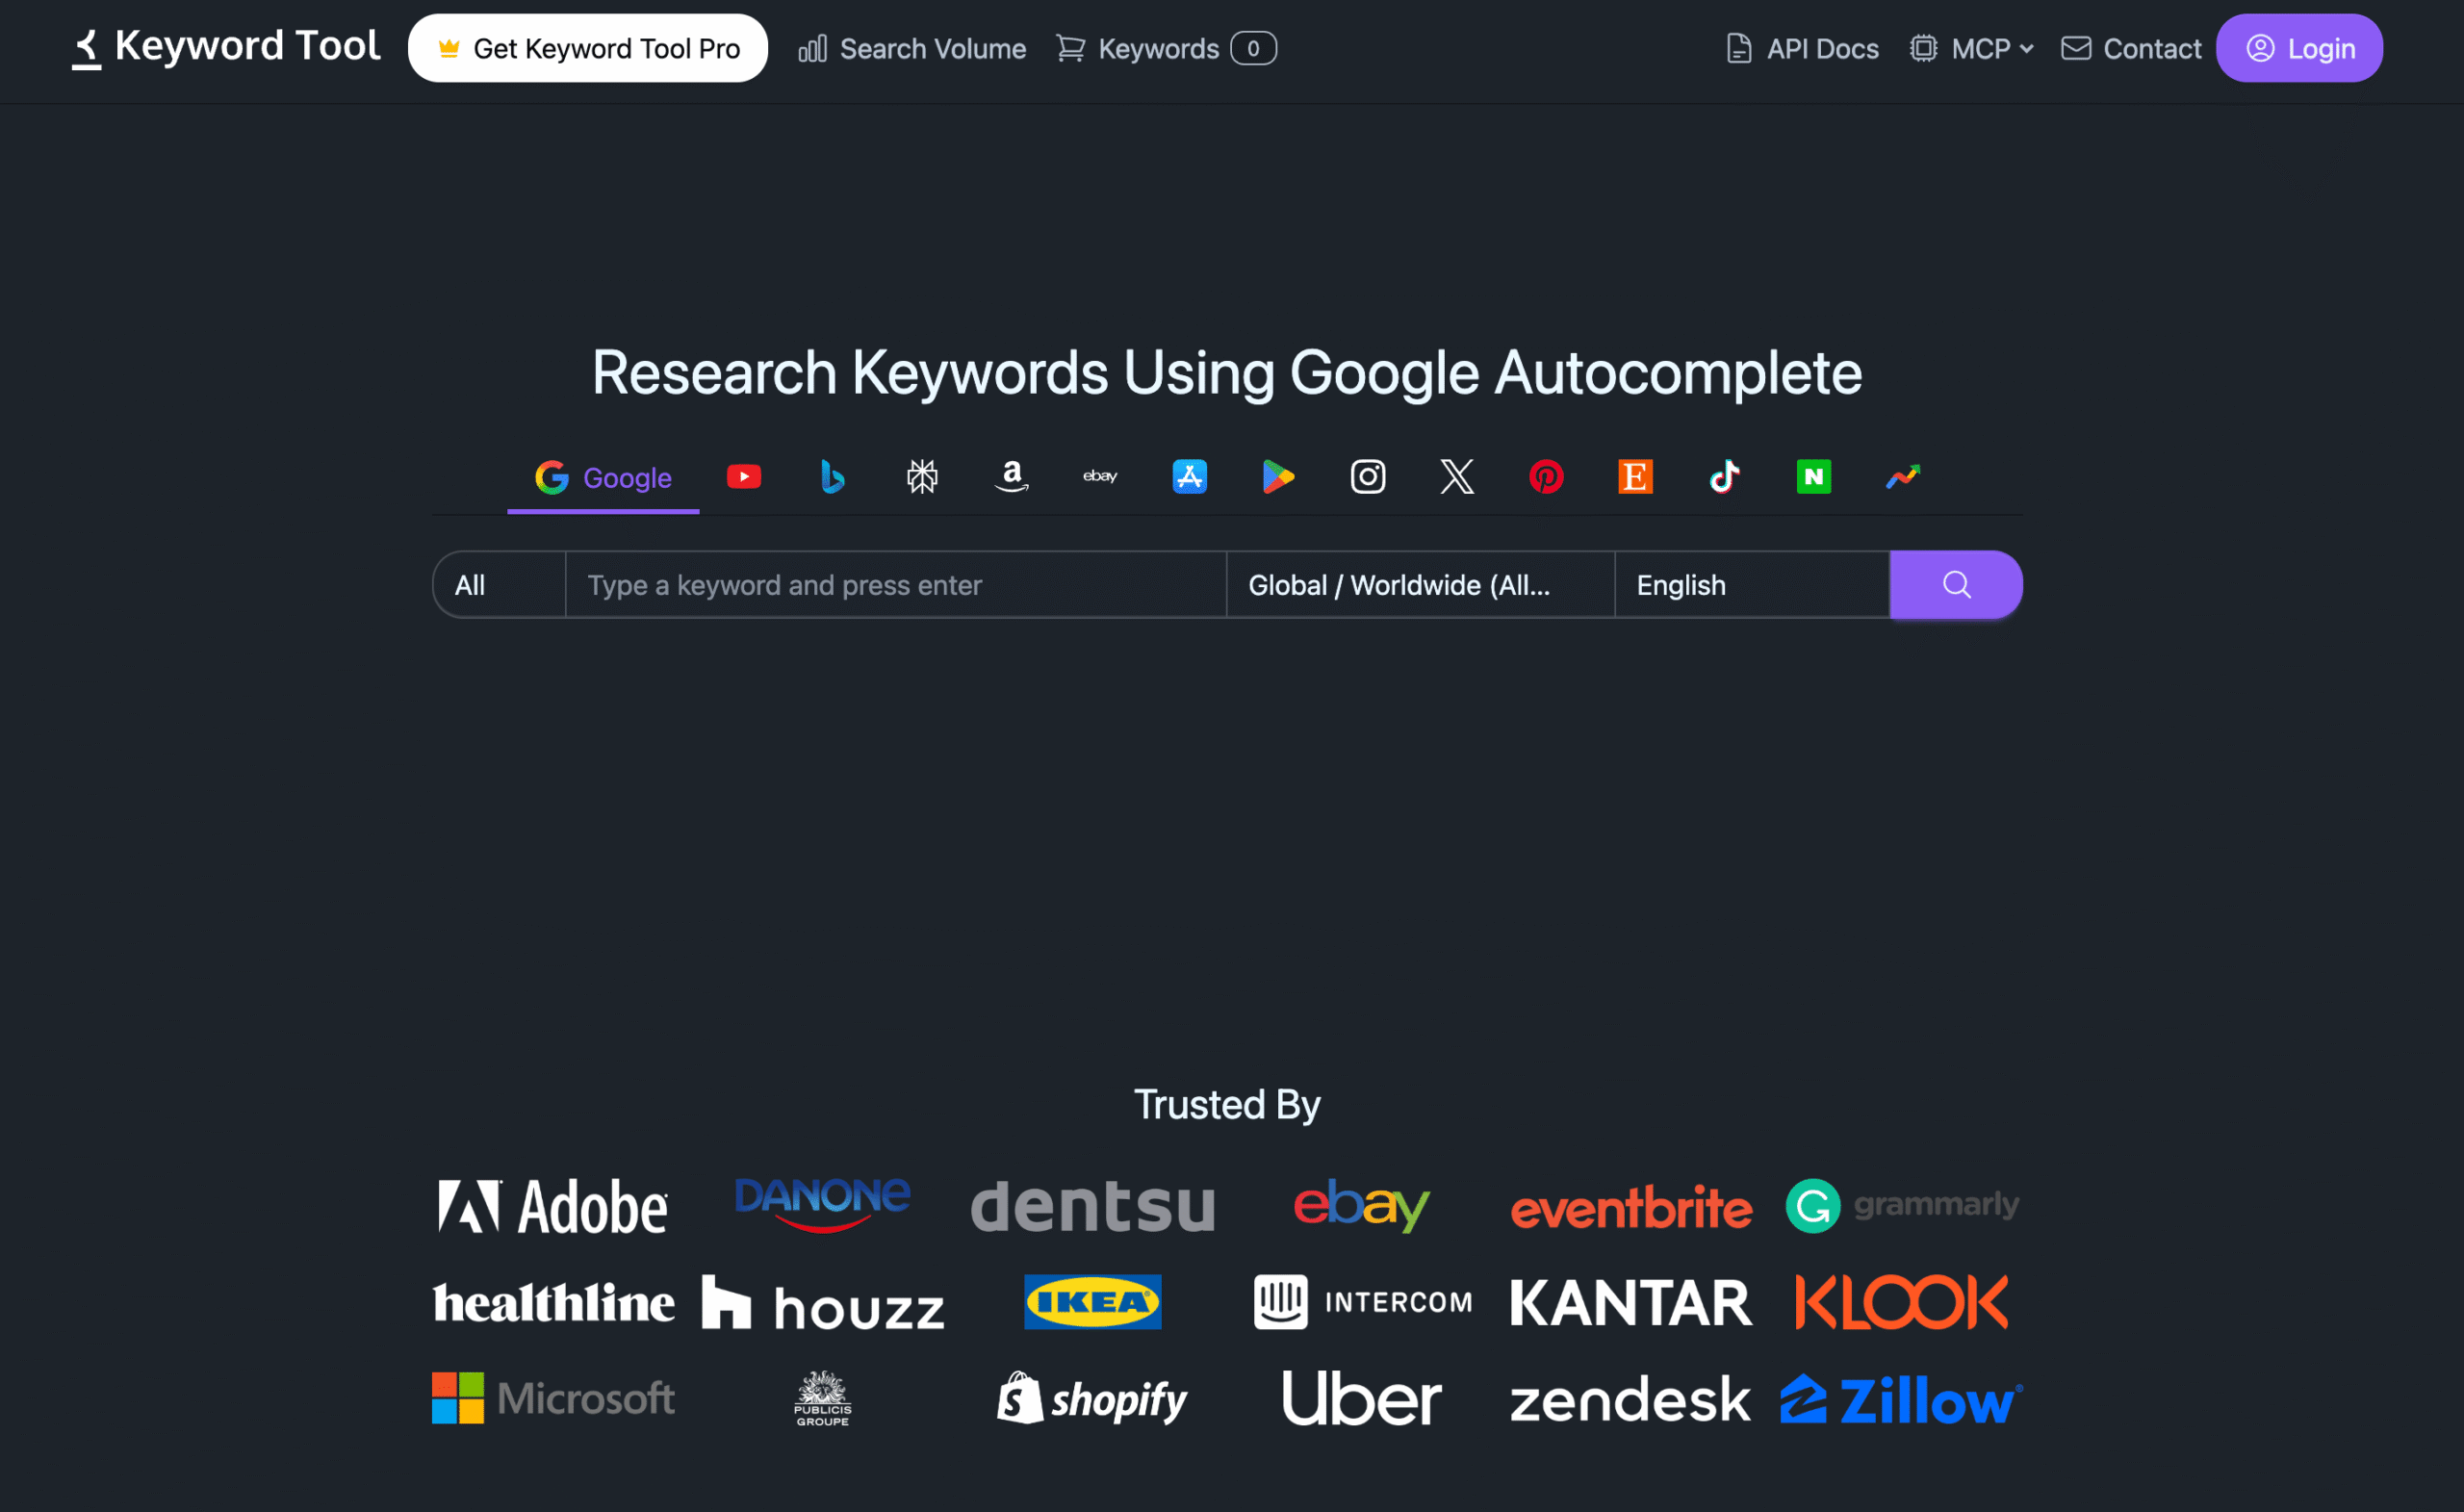
Task: Click the dentsu logo
Action: [x=1092, y=1206]
